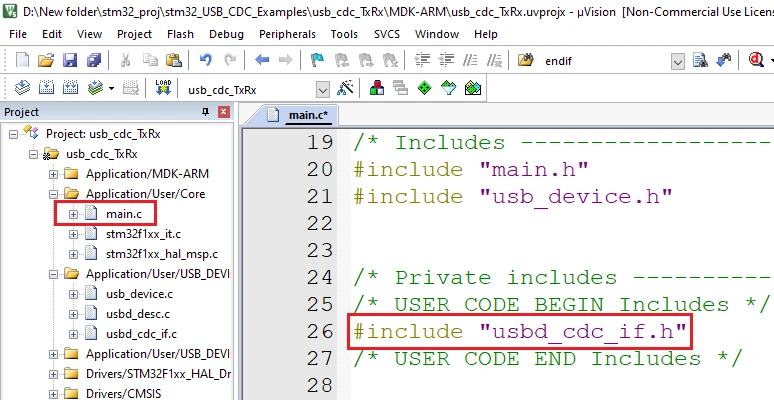
Task: Open Find in Files folder icon
Action: (526, 60)
